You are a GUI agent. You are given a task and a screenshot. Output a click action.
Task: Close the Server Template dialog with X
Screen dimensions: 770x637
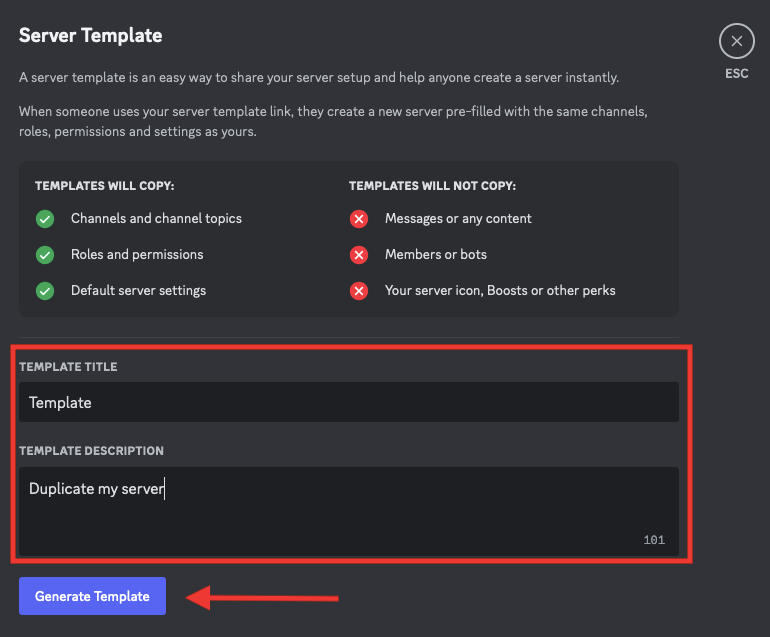point(737,41)
